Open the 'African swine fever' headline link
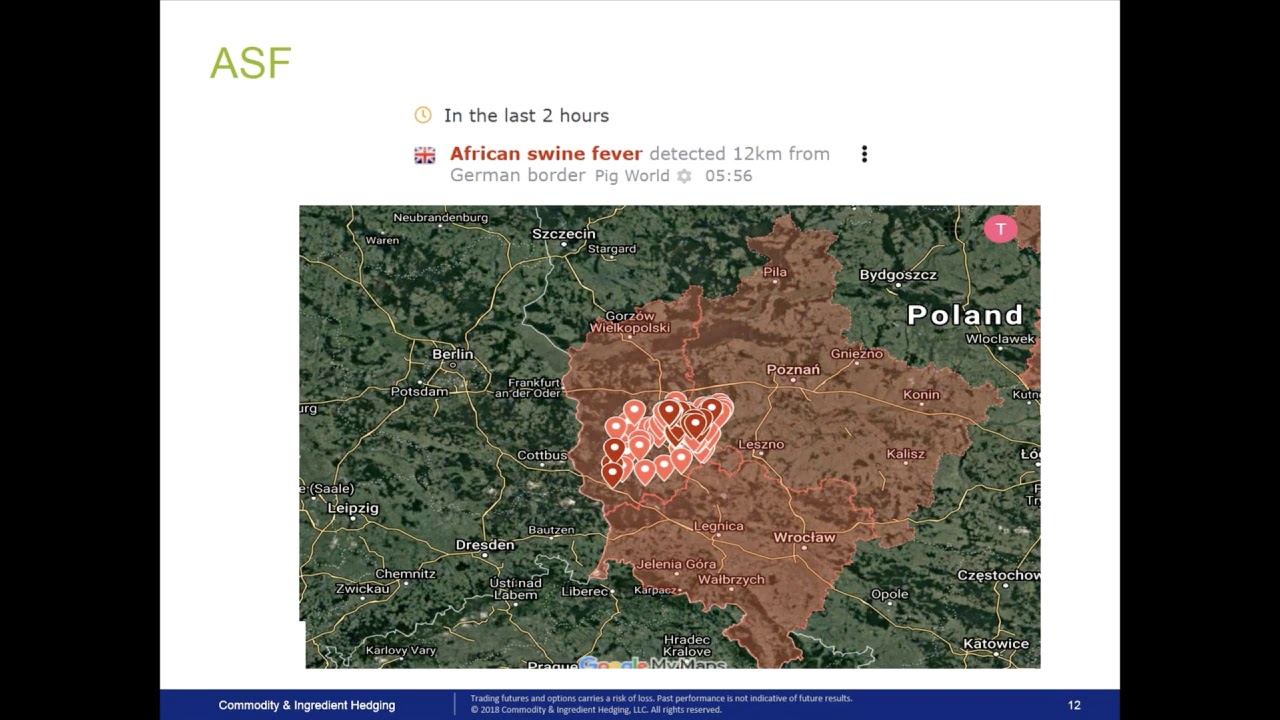1280x720 pixels. pos(546,154)
